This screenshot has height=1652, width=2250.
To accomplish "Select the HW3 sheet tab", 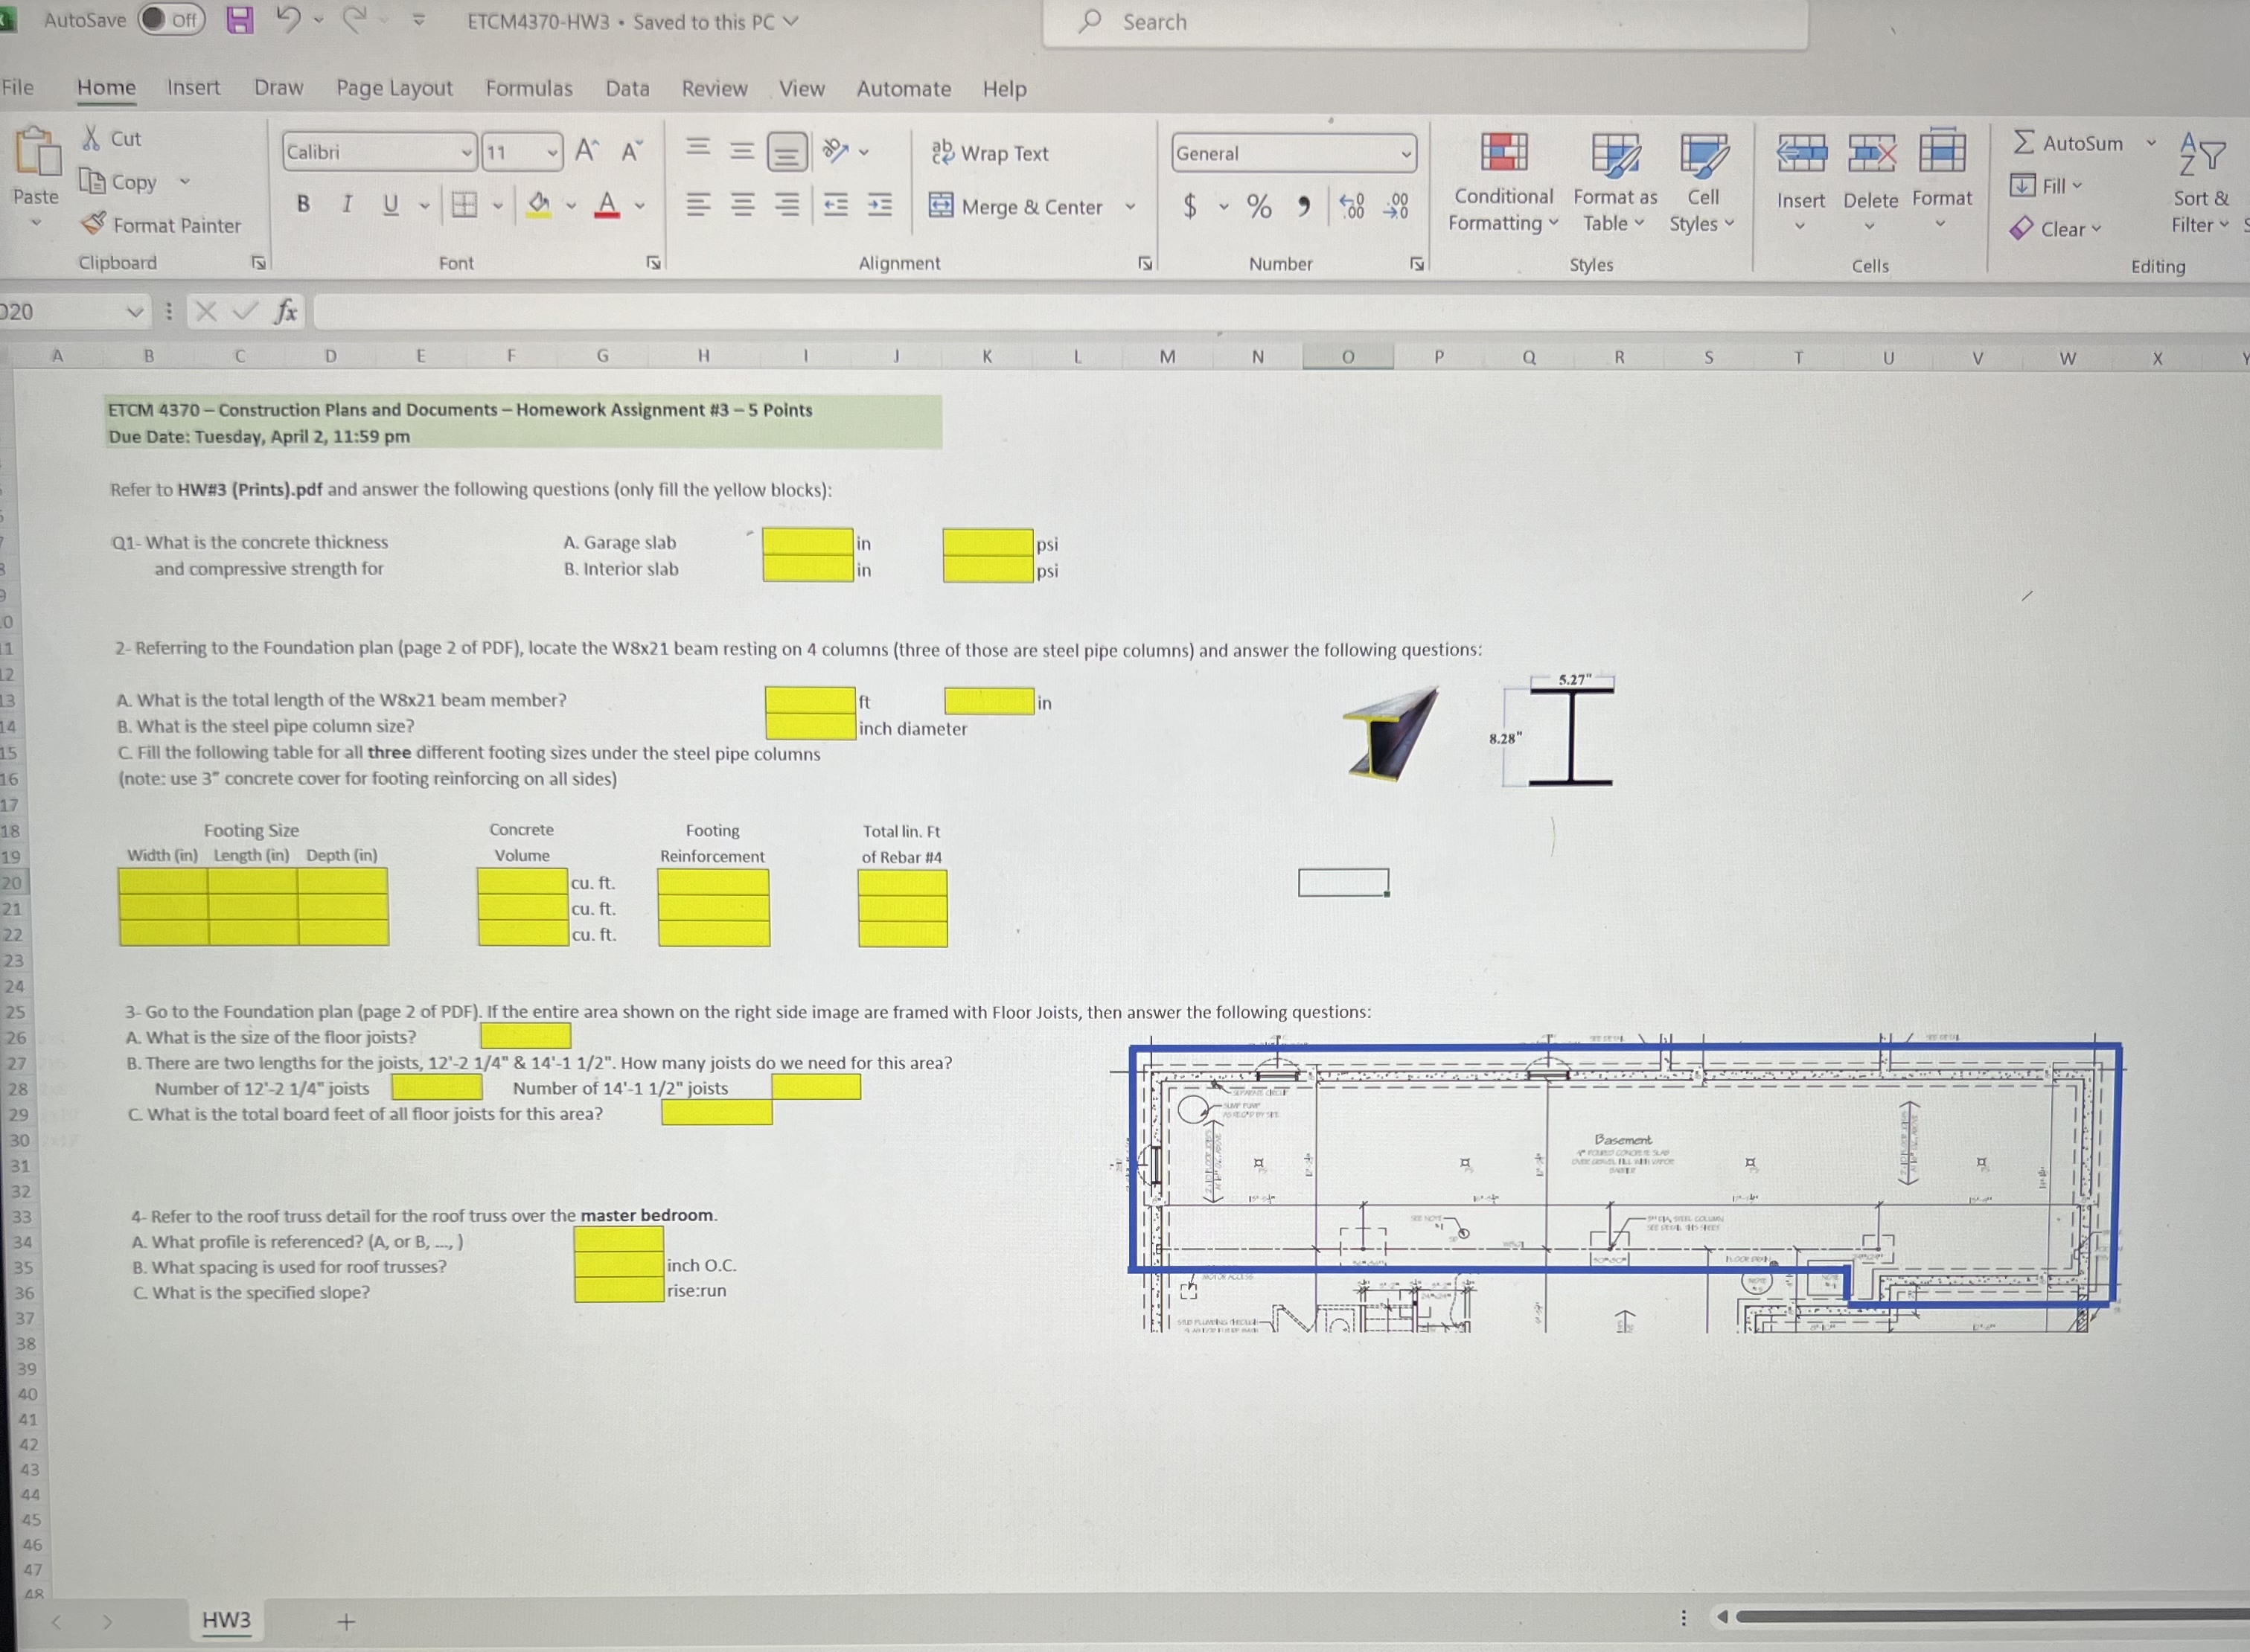I will pyautogui.click(x=226, y=1620).
